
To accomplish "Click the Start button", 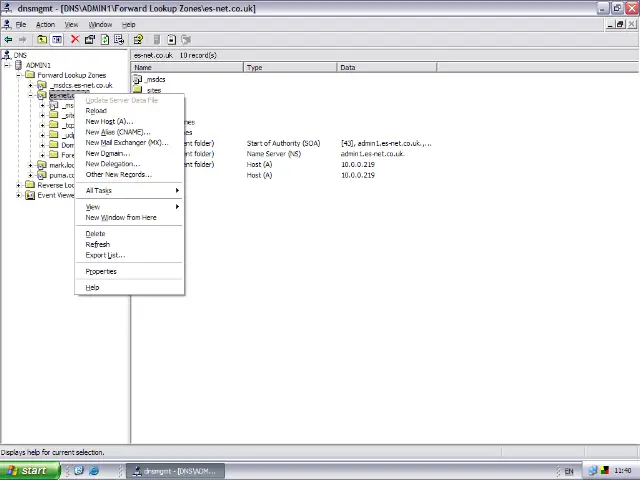I will pos(30,471).
